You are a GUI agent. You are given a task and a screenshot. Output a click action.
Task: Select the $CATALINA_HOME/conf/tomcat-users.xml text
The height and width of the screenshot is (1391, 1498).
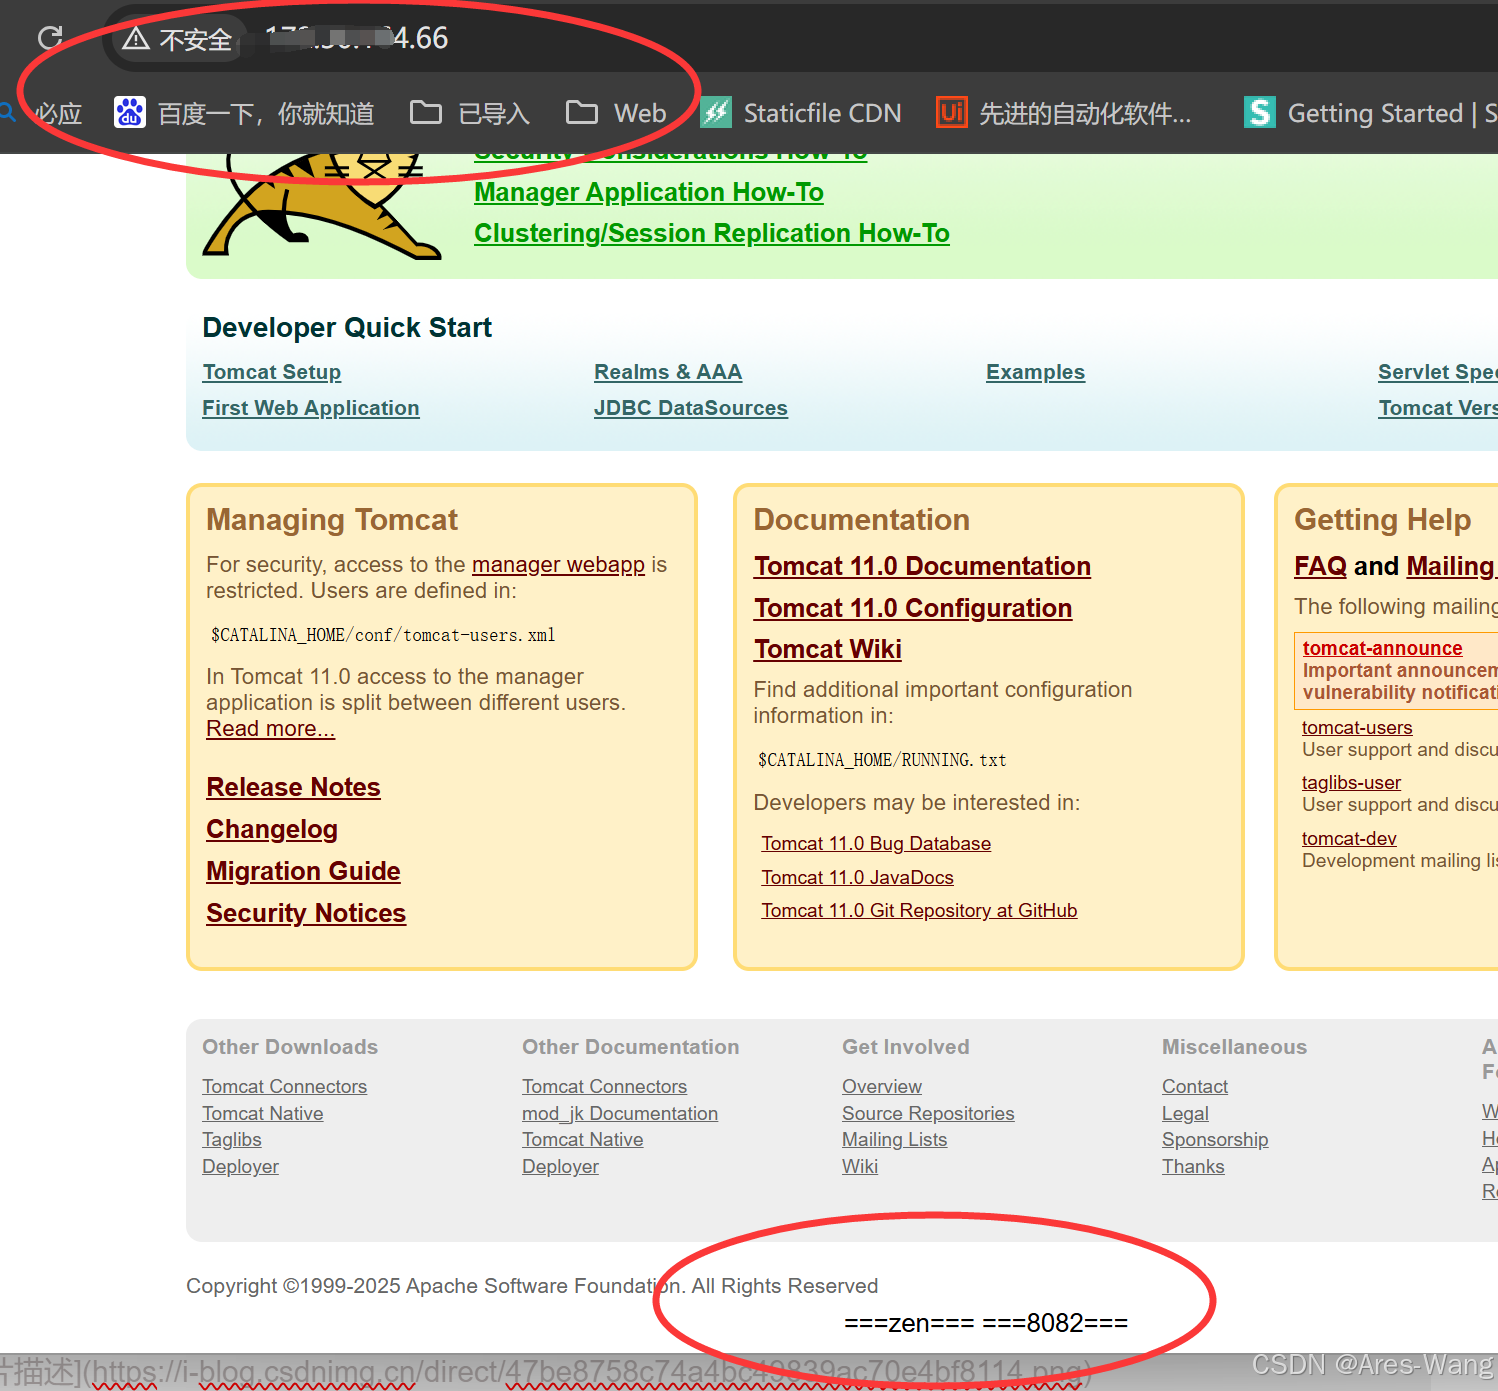[x=383, y=635]
